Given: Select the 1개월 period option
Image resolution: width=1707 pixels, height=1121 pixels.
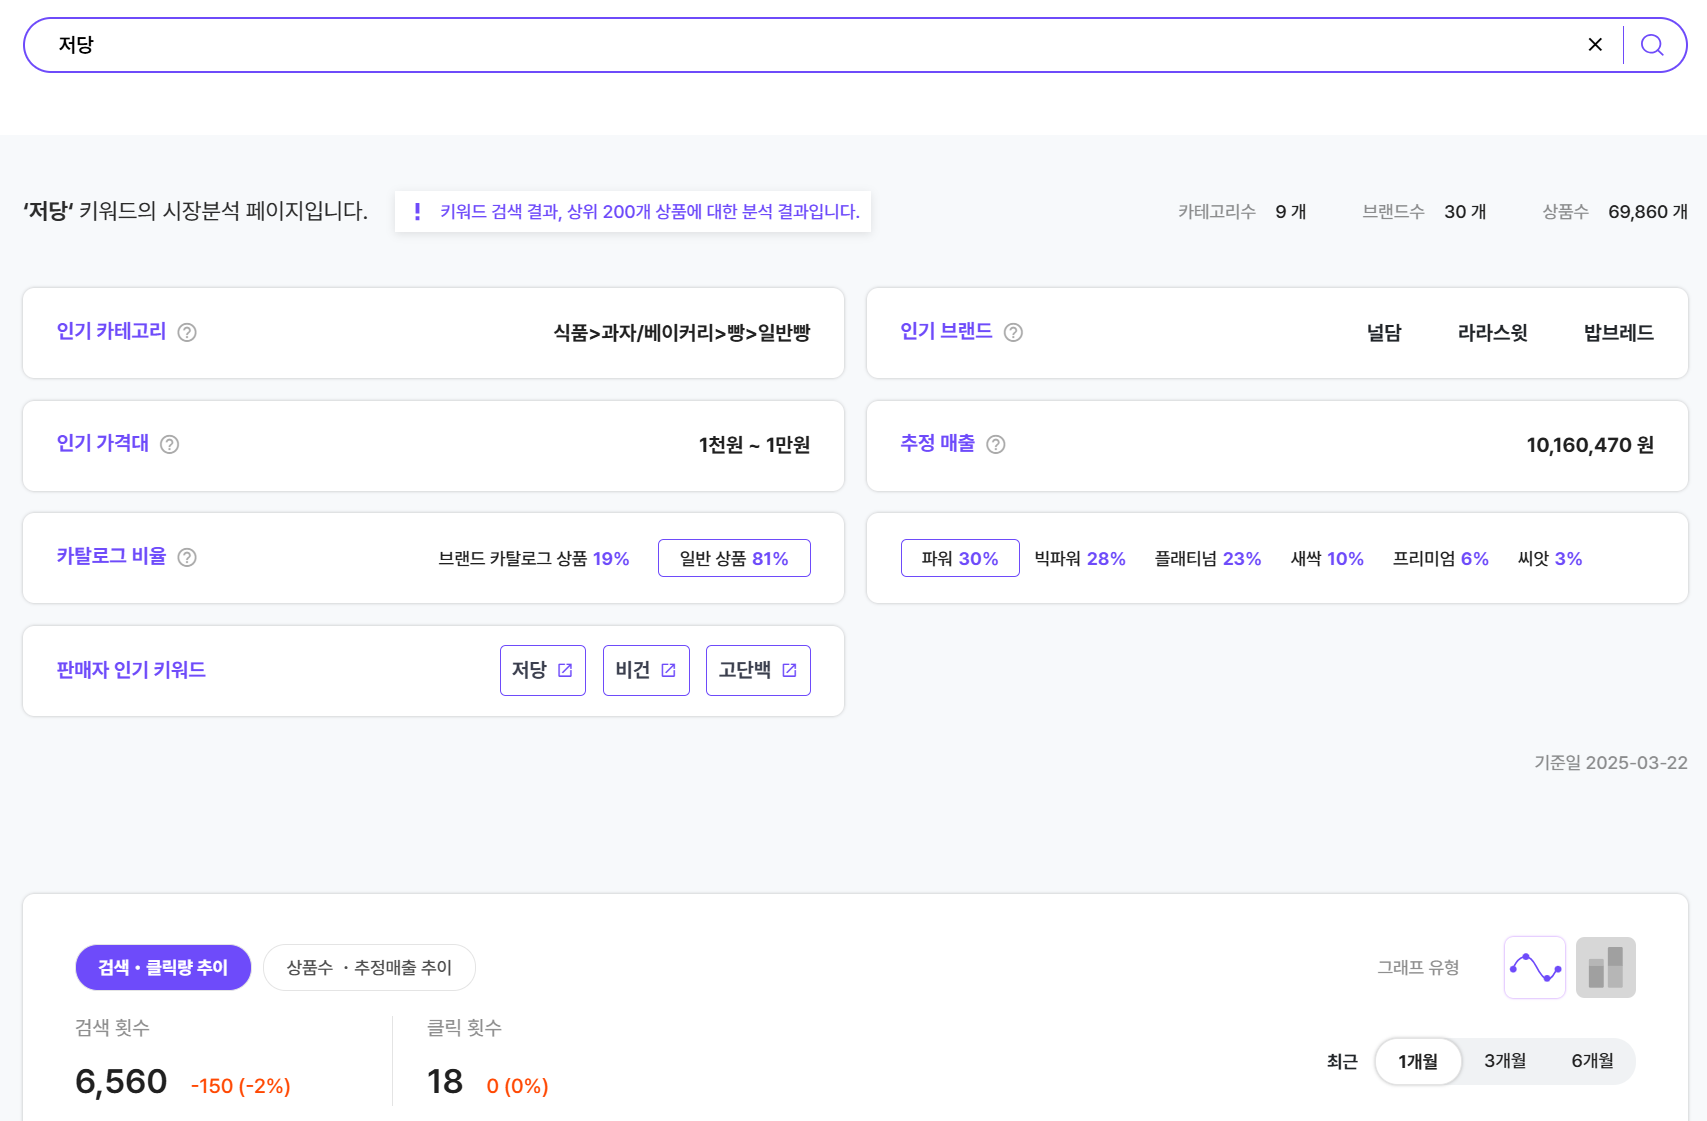Looking at the screenshot, I should coord(1417,1061).
